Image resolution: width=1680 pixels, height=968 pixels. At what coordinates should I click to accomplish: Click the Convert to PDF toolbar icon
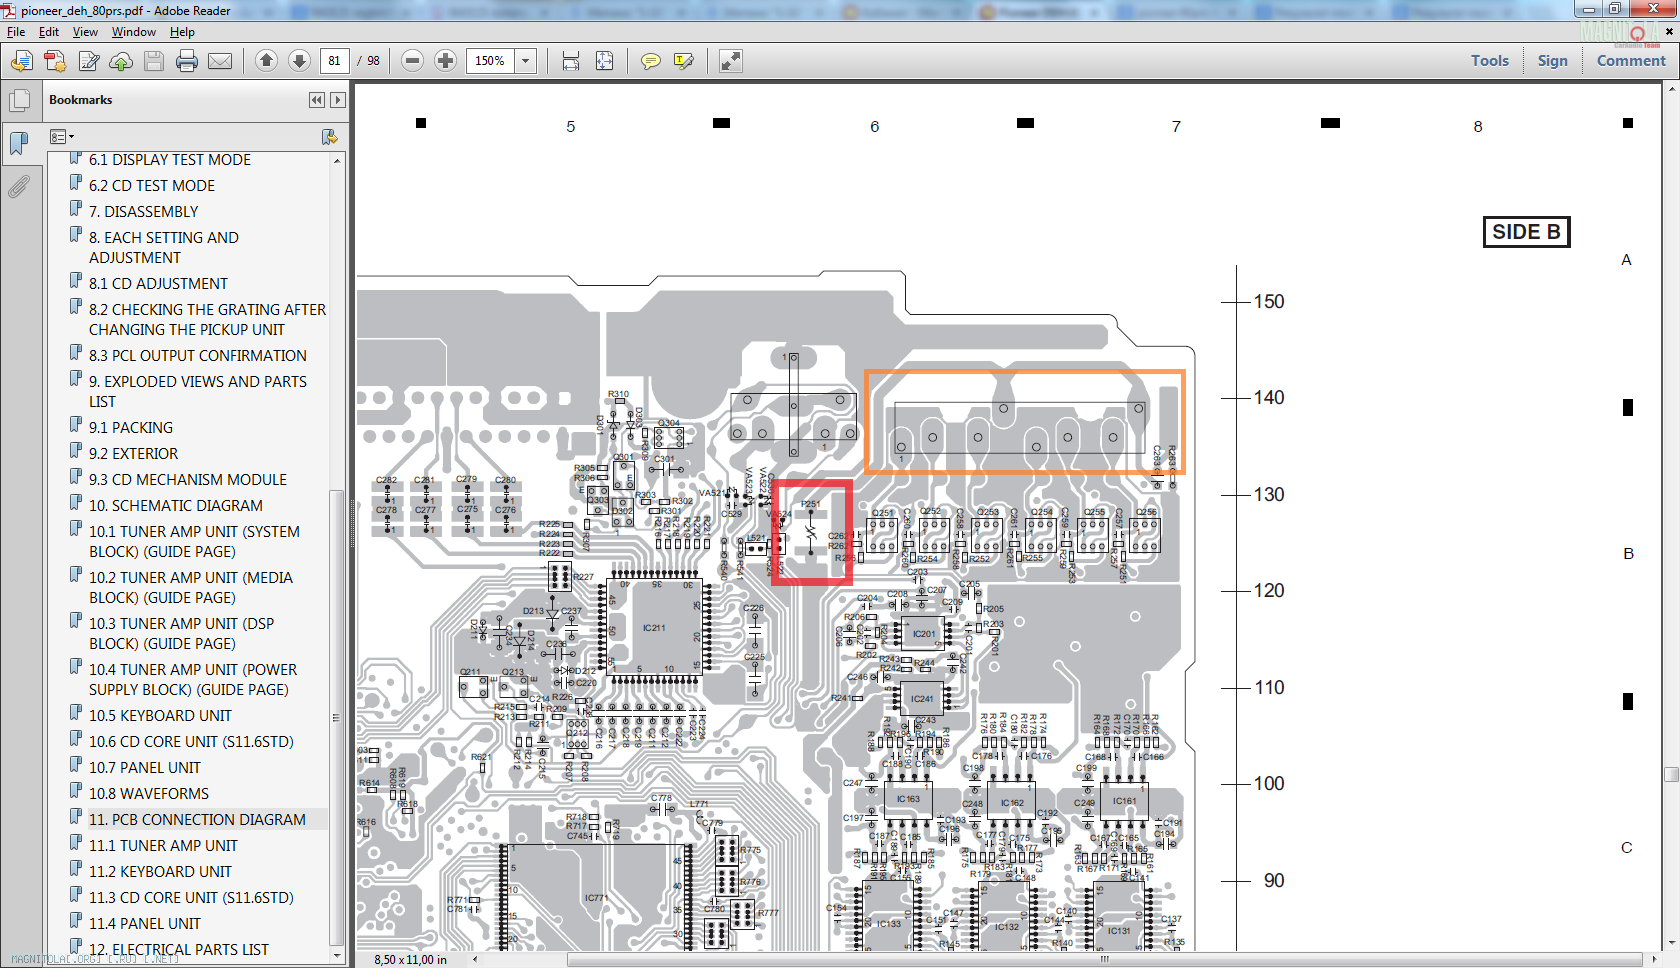click(55, 61)
